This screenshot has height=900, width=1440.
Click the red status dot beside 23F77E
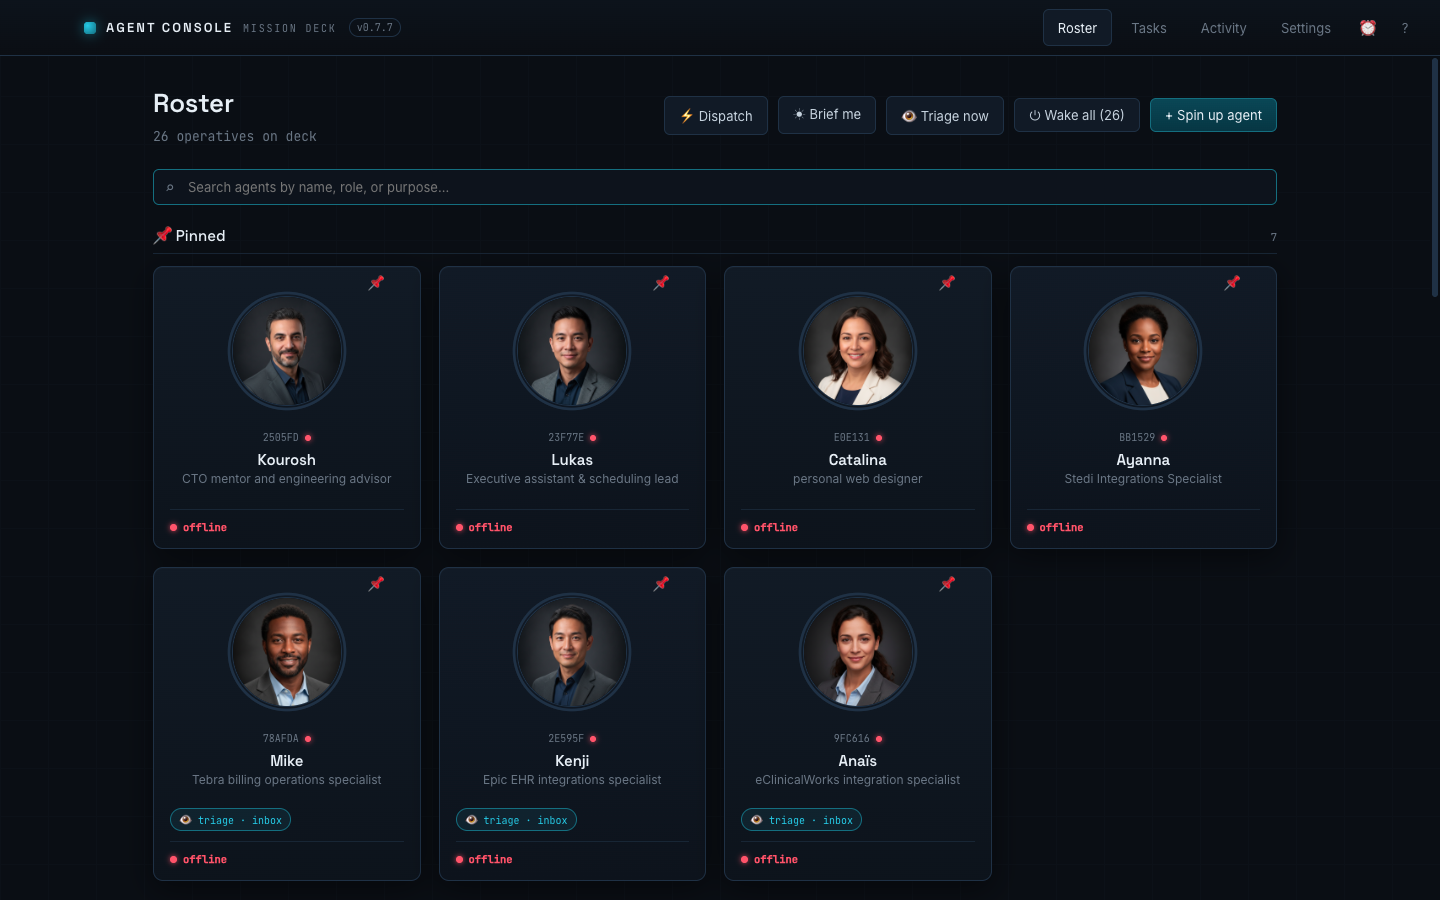tap(593, 438)
